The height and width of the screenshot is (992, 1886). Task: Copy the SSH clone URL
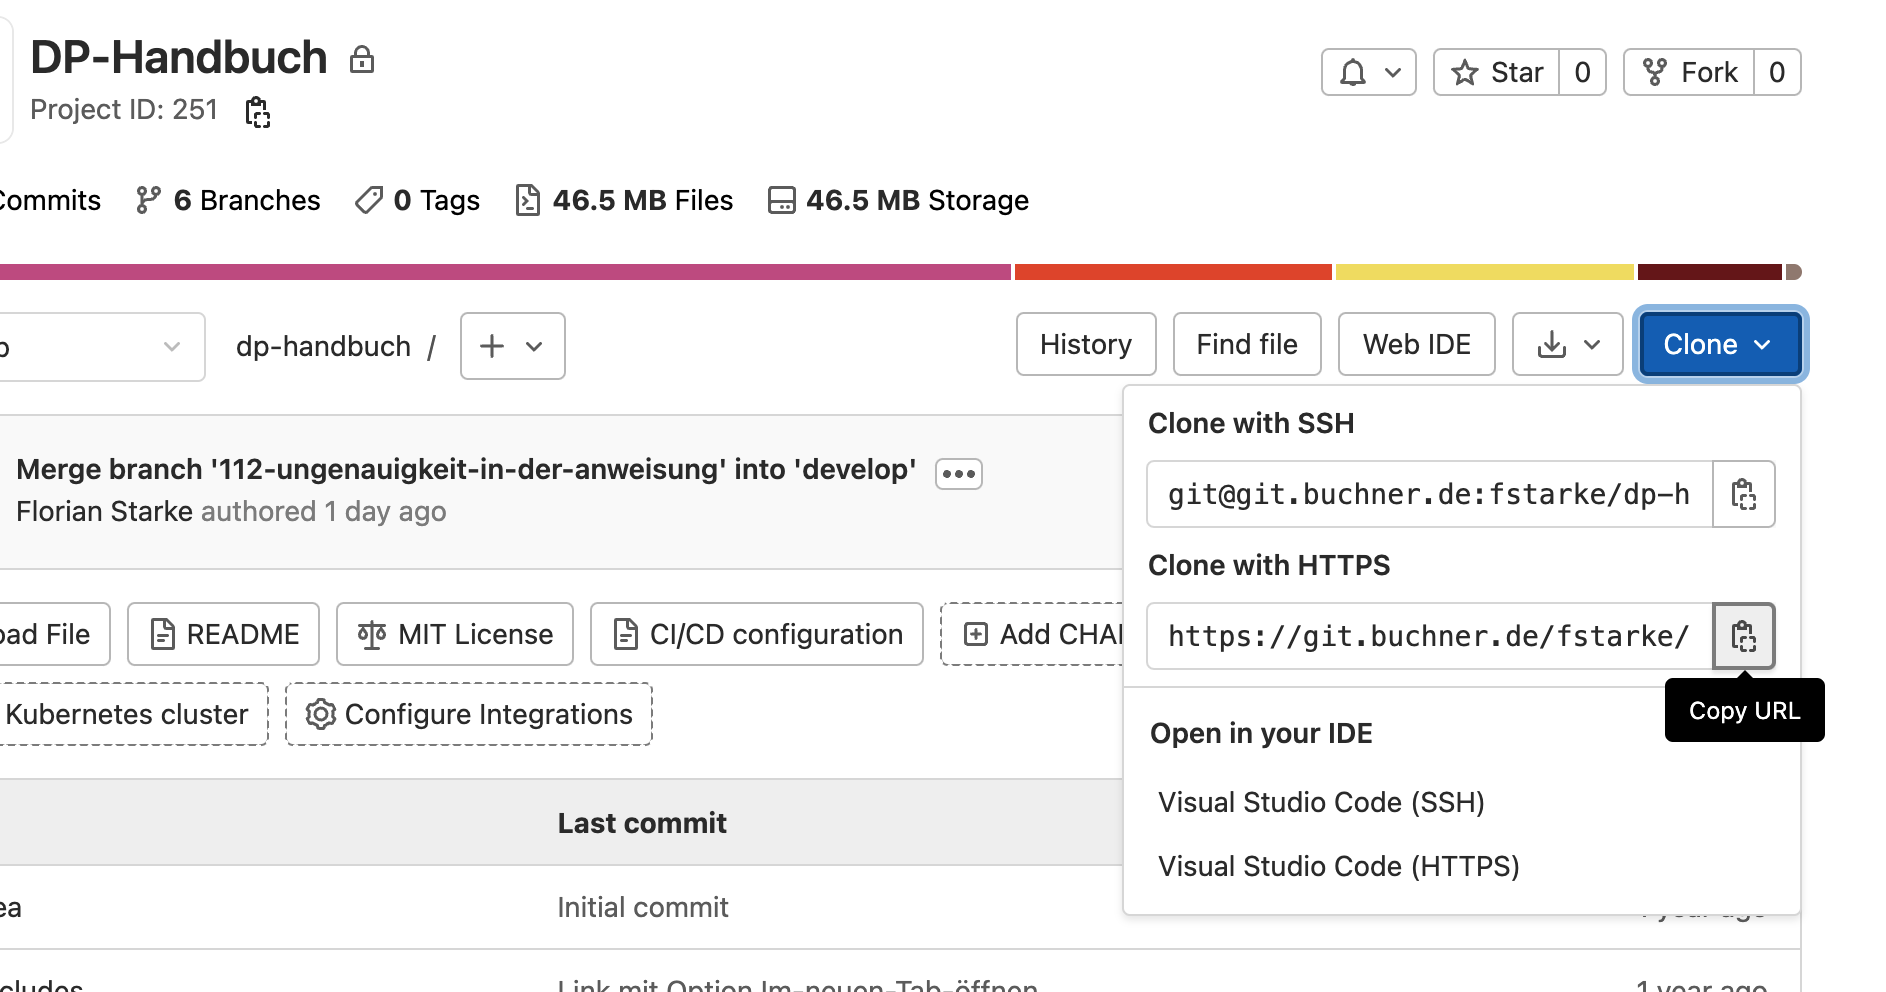[1743, 494]
